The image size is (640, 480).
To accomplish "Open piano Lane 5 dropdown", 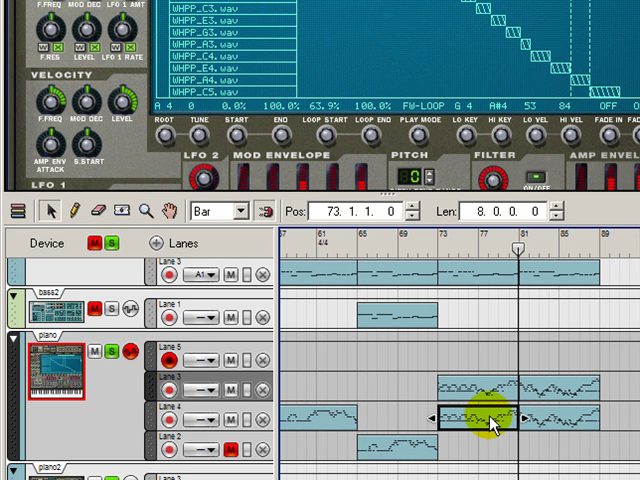I will click(x=201, y=360).
